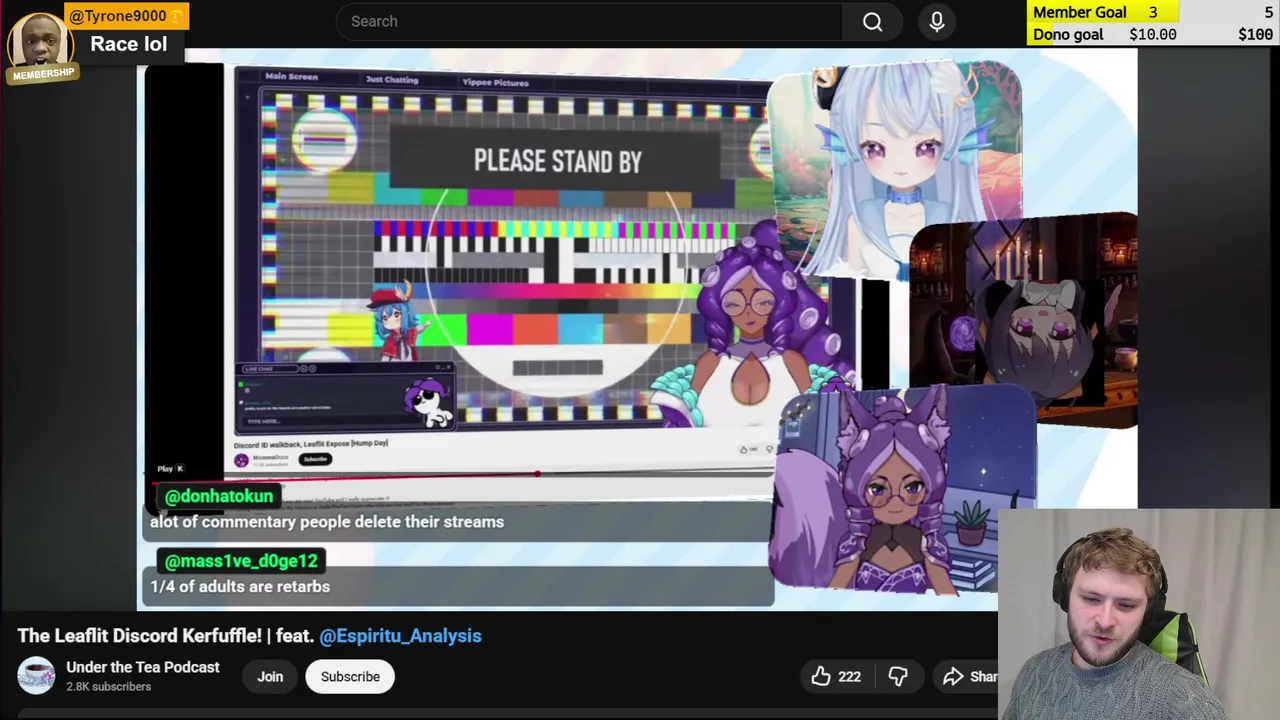This screenshot has height=720, width=1280.
Task: Click the Race lol chat message
Action: [x=129, y=44]
